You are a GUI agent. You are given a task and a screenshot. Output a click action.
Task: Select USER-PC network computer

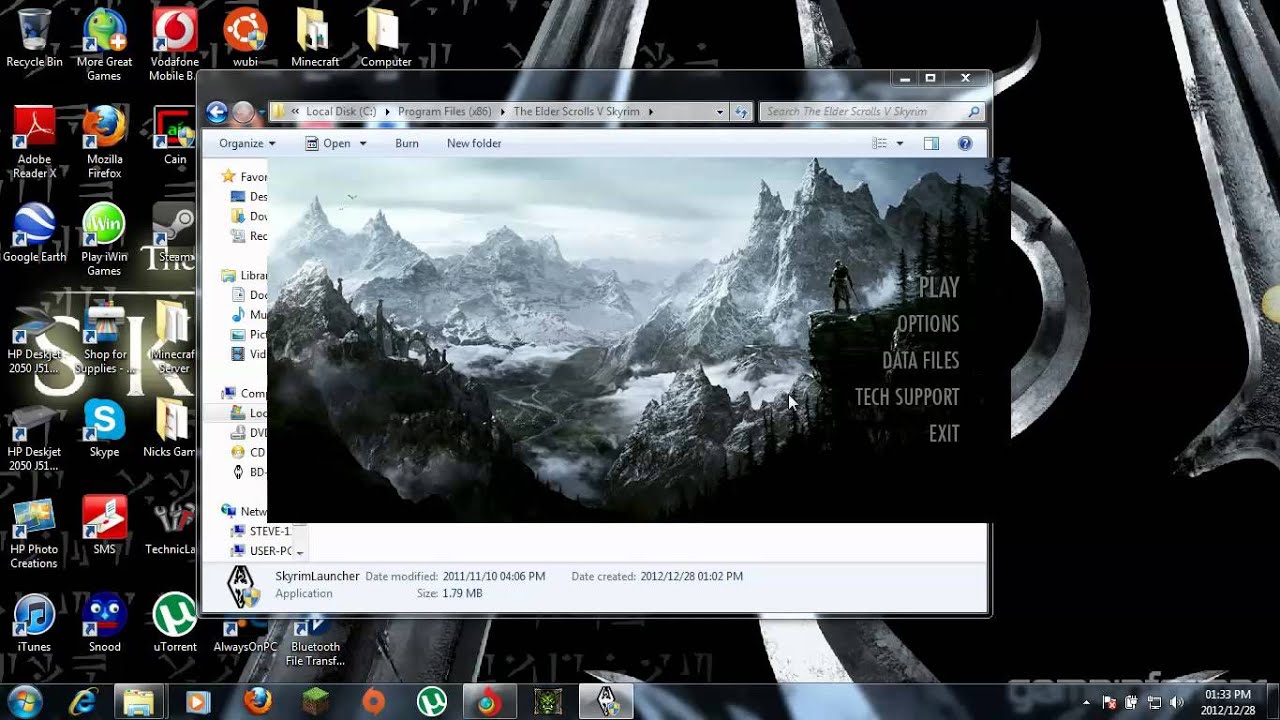261,551
